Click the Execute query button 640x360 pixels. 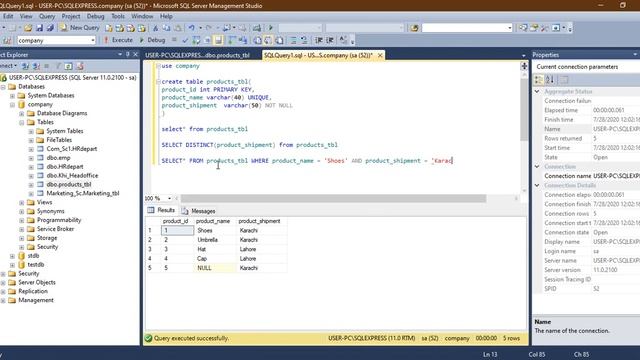click(x=118, y=40)
